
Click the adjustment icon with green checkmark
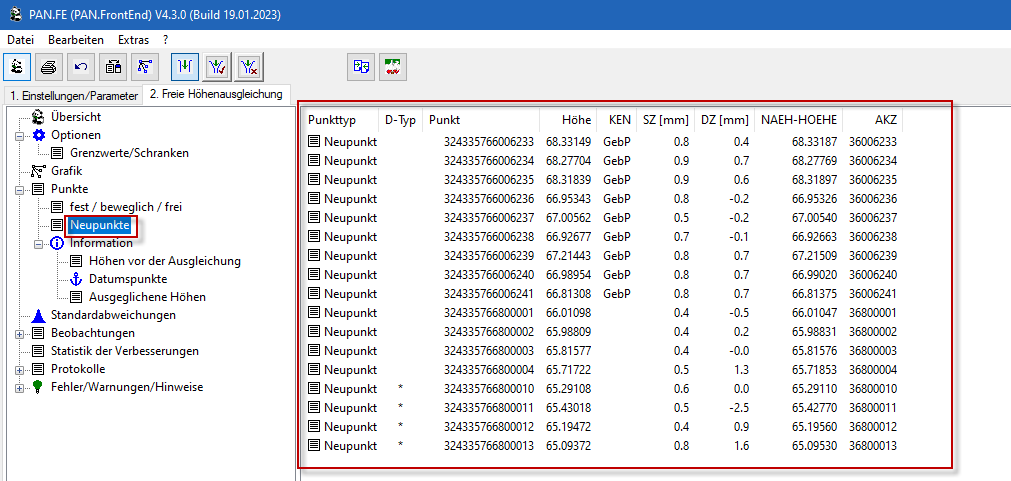217,67
